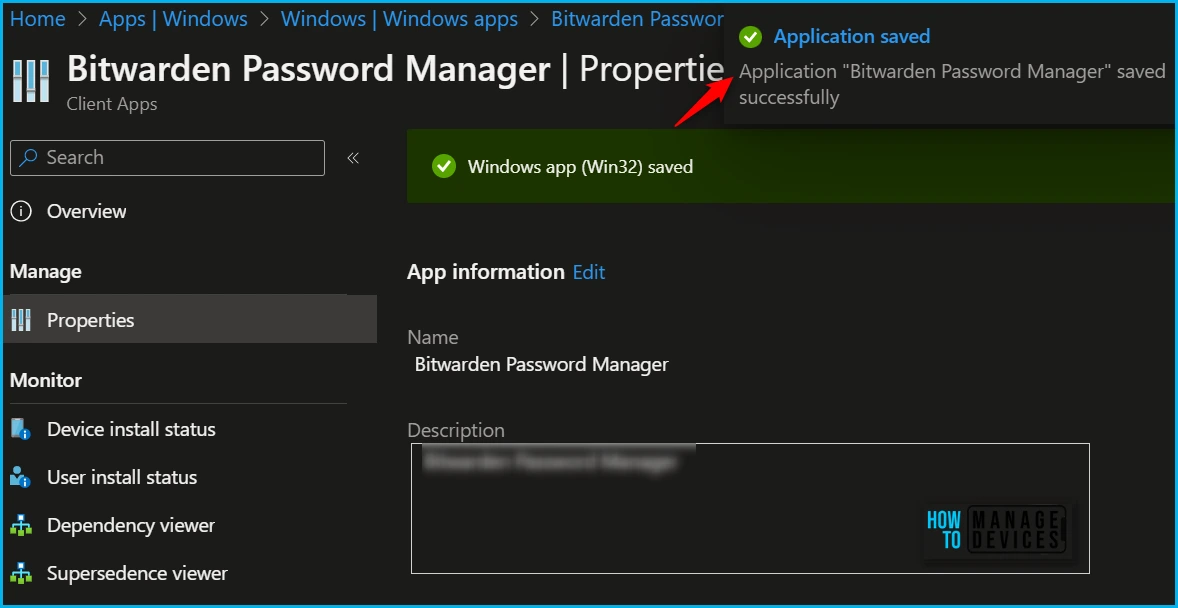1178x608 pixels.
Task: Click the Properties sliders icon
Action: pos(21,320)
